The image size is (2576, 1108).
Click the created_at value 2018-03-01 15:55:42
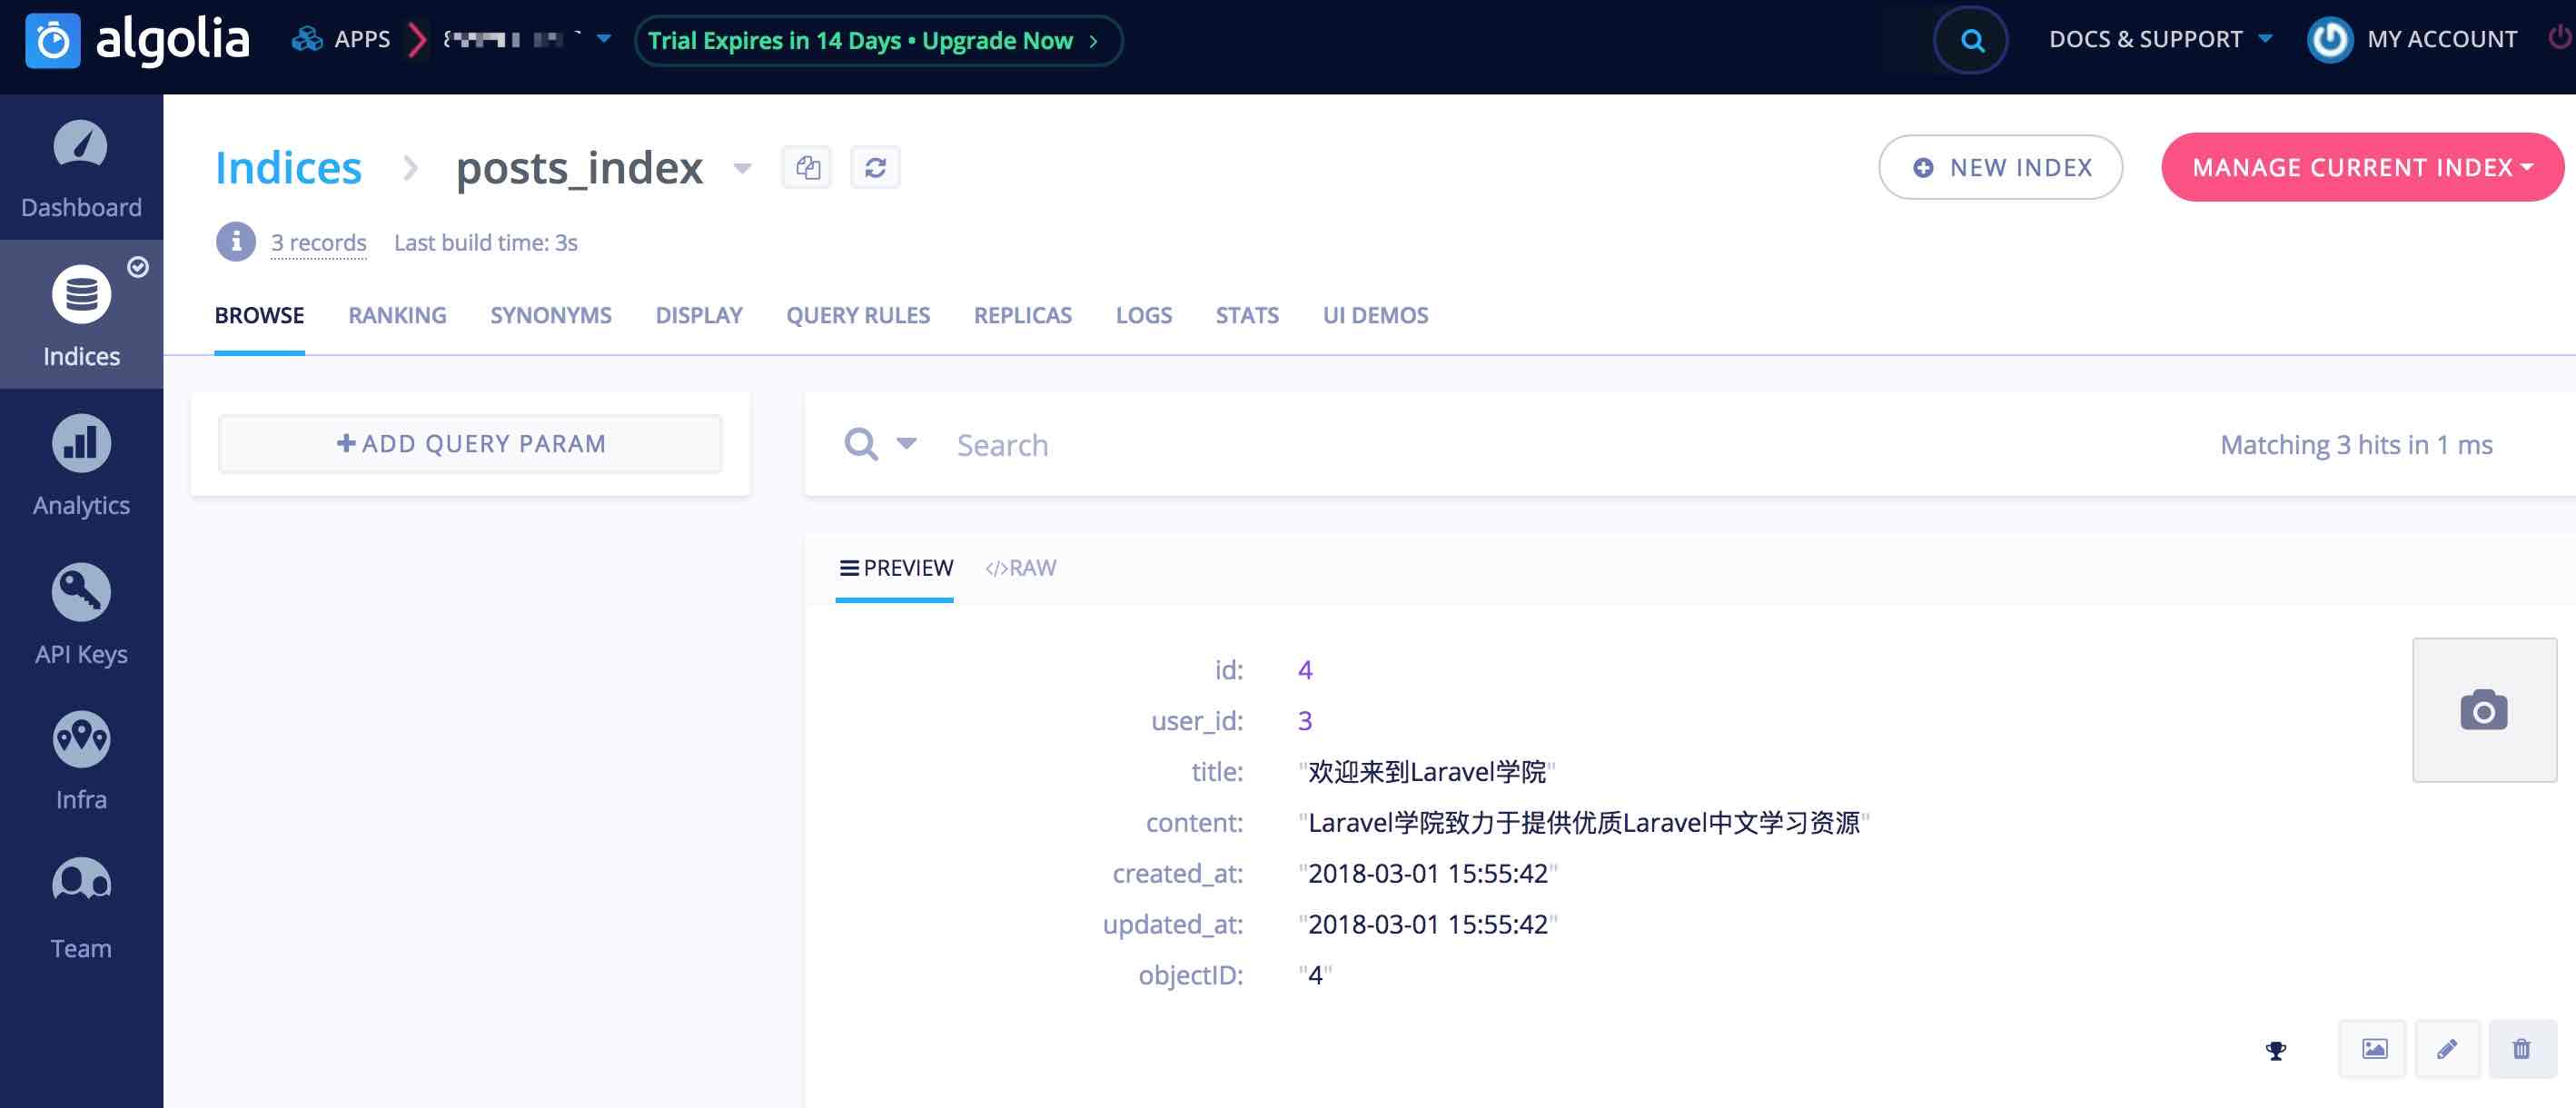pyautogui.click(x=1427, y=873)
